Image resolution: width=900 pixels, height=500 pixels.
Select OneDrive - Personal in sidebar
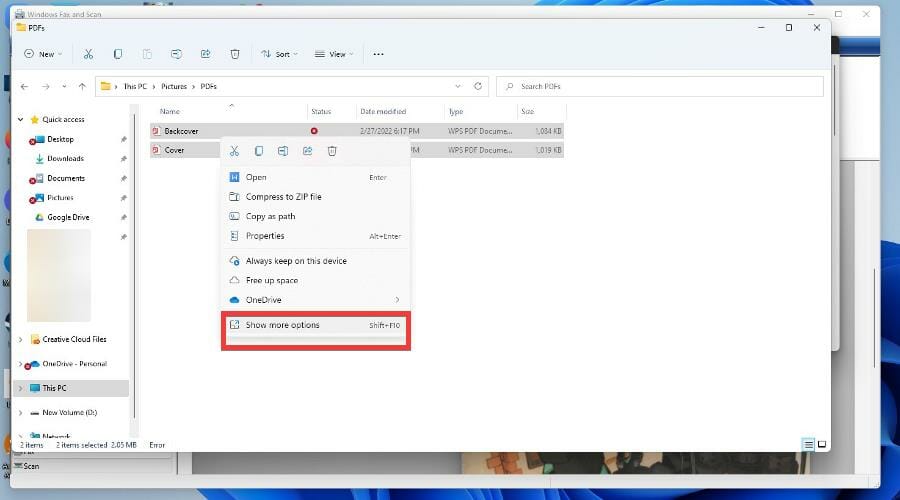75,364
